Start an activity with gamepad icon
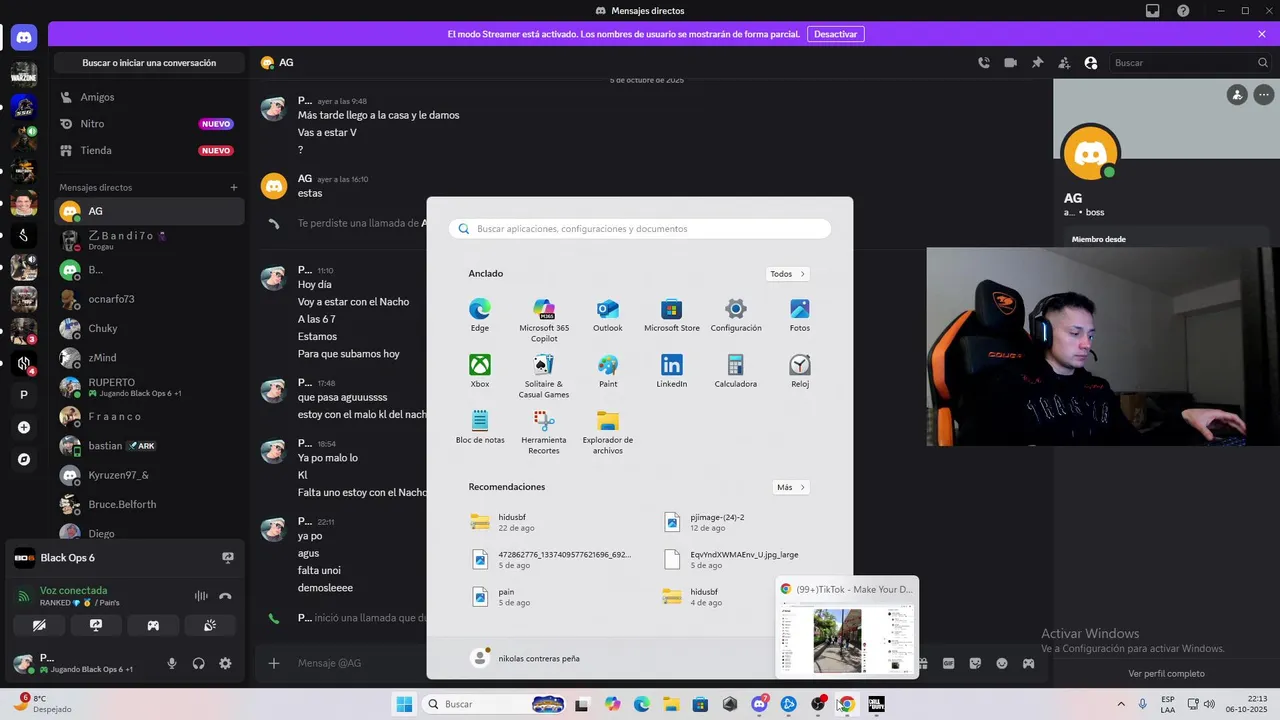The height and width of the screenshot is (720, 1280). tap(153, 625)
